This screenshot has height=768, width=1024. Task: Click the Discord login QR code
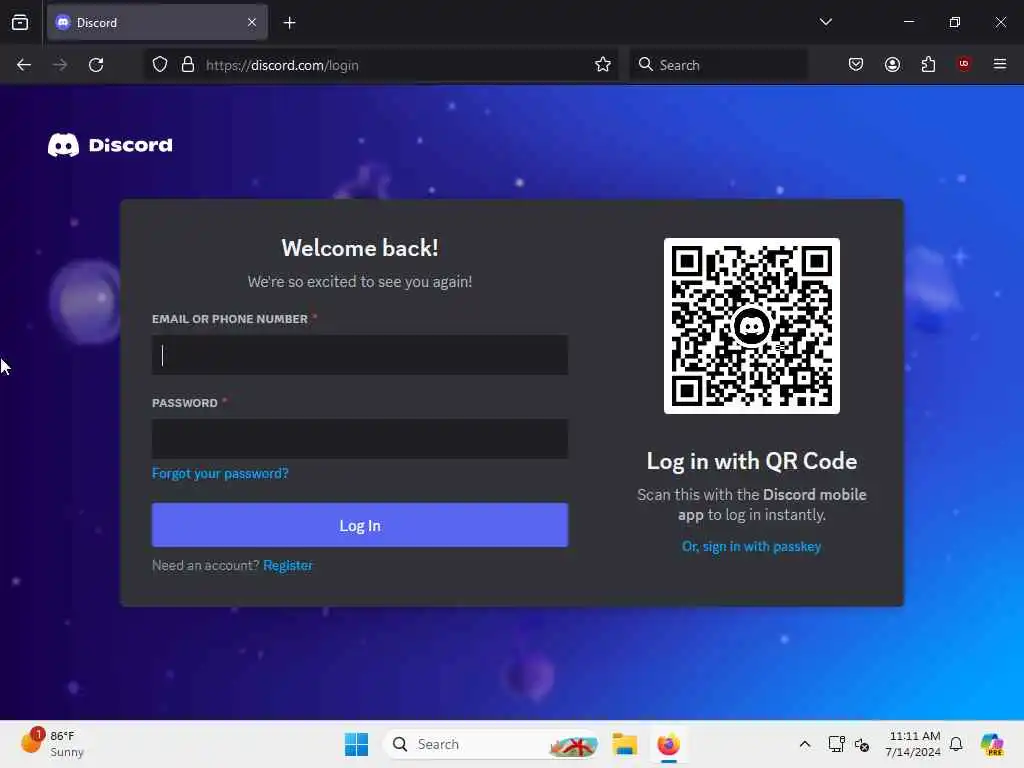coord(752,326)
